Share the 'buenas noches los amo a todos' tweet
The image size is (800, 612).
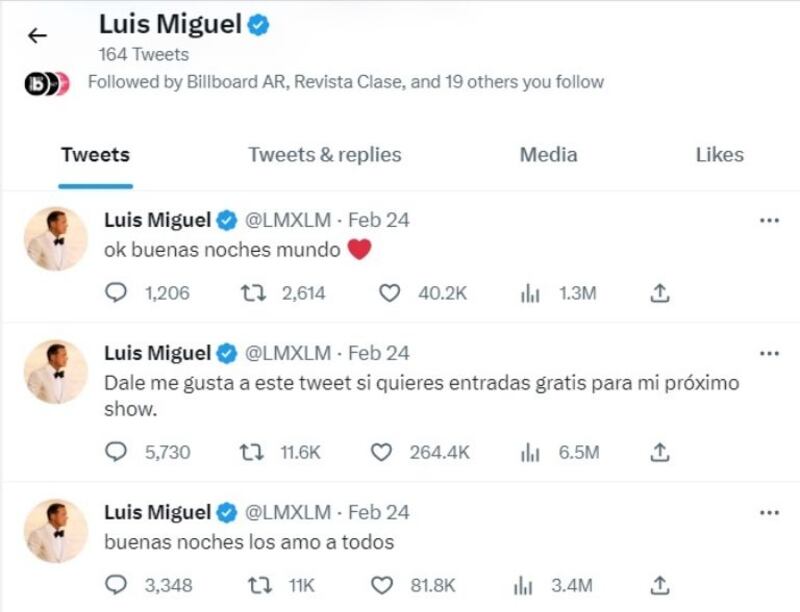pos(659,585)
